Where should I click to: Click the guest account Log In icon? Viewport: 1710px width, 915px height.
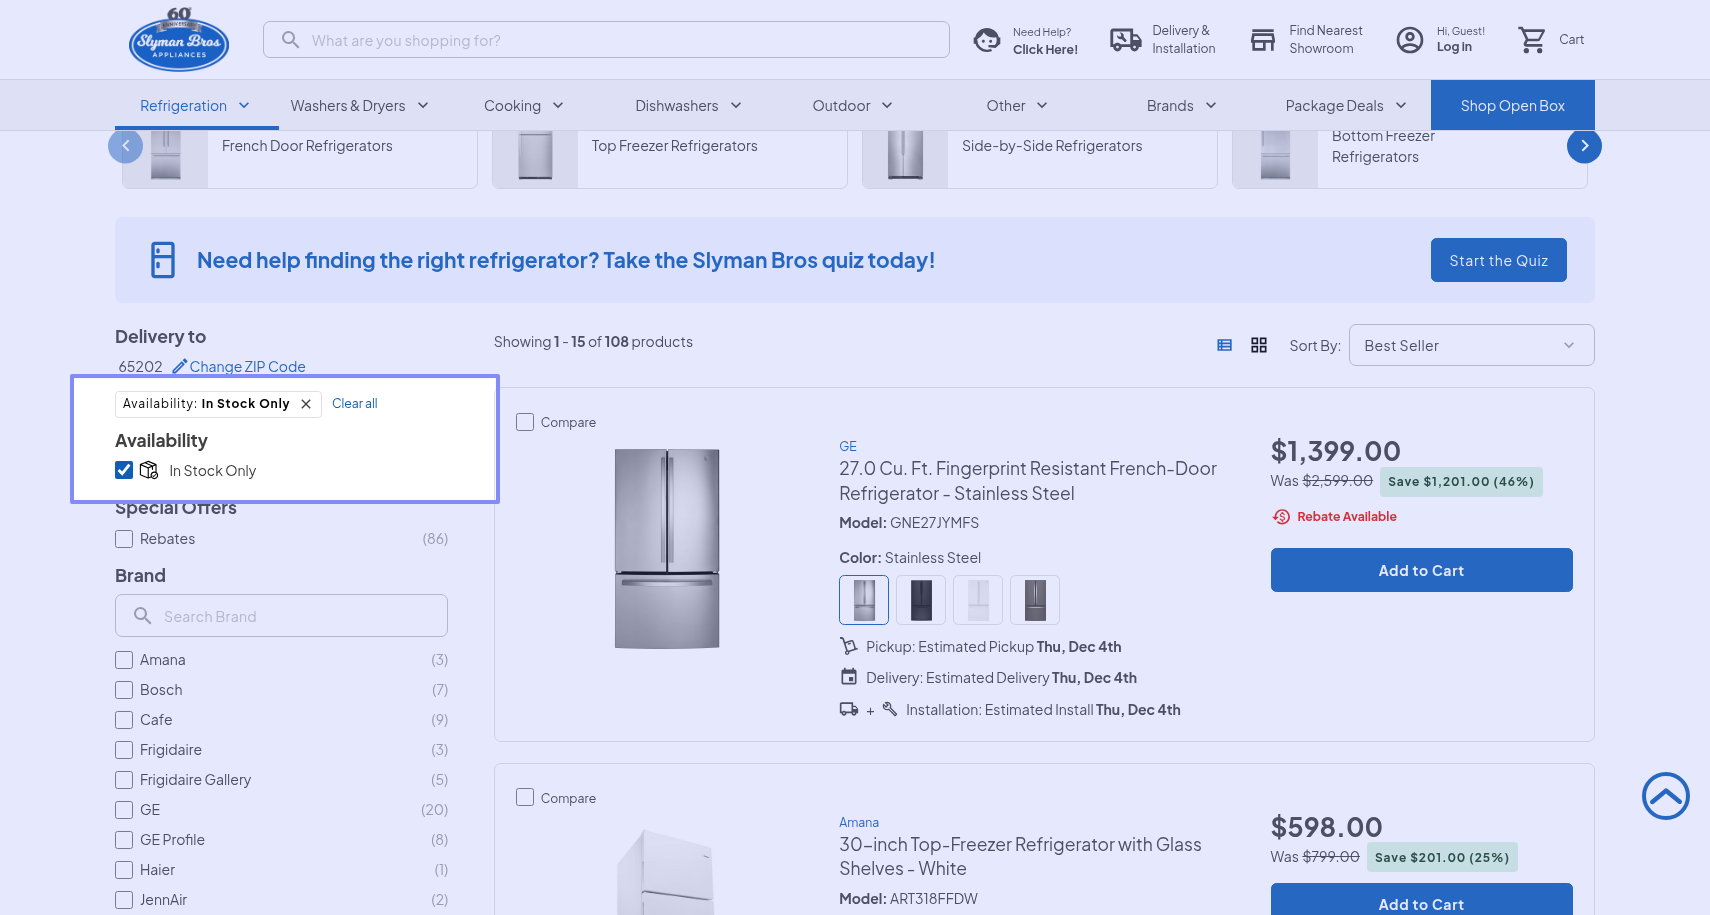[x=1410, y=40]
